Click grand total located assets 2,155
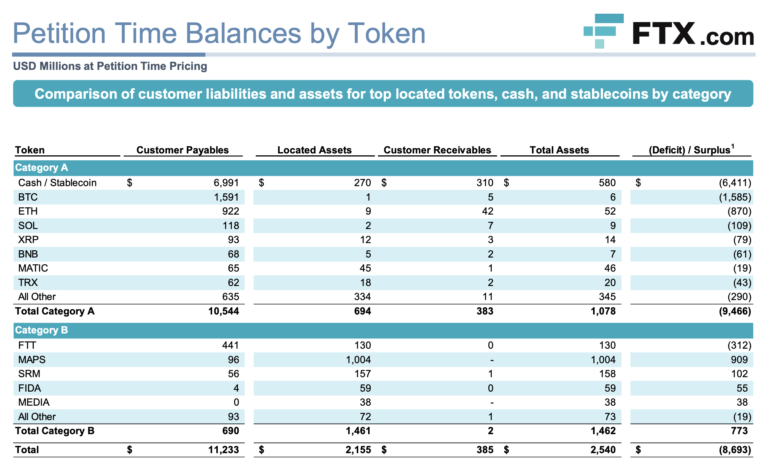Viewport: 768px width, 471px height. [358, 449]
